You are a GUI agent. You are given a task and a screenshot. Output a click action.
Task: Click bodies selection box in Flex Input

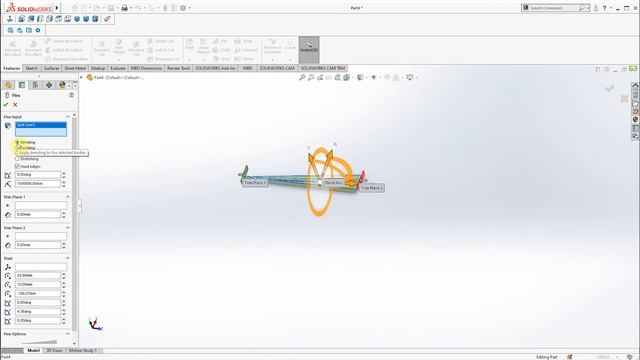tap(41, 129)
